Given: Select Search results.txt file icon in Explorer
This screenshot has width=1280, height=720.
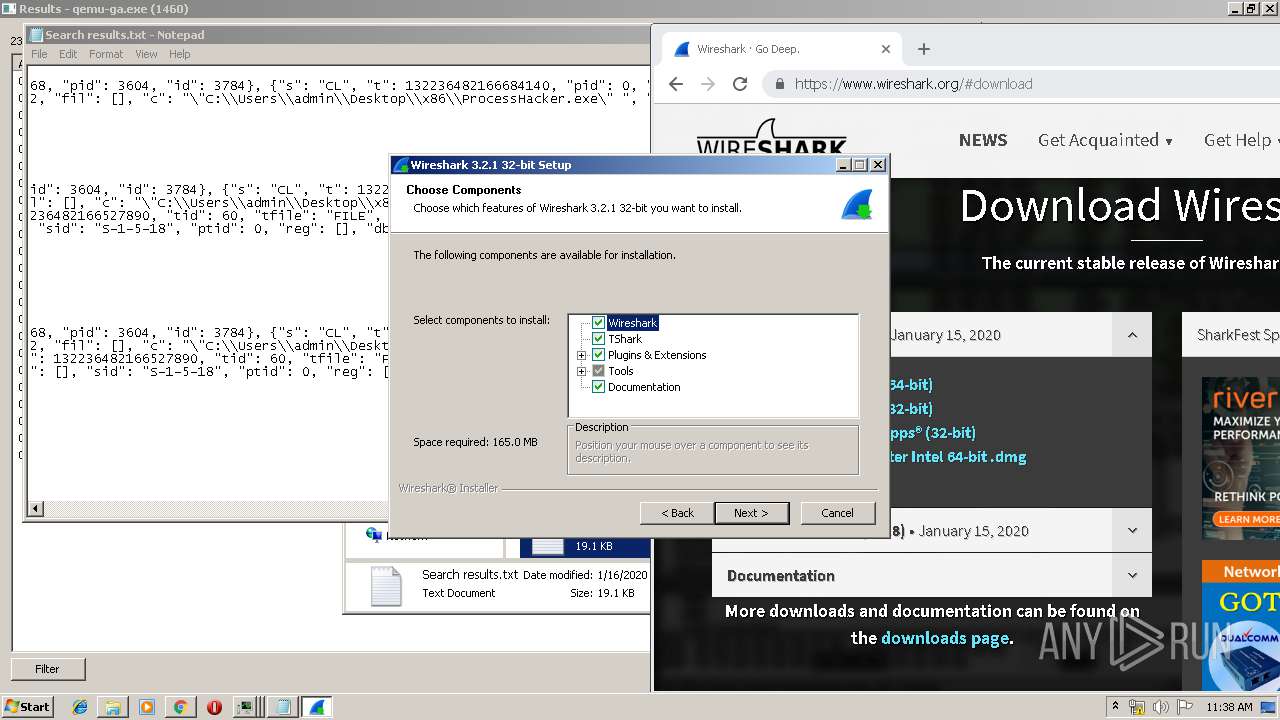Looking at the screenshot, I should [386, 586].
